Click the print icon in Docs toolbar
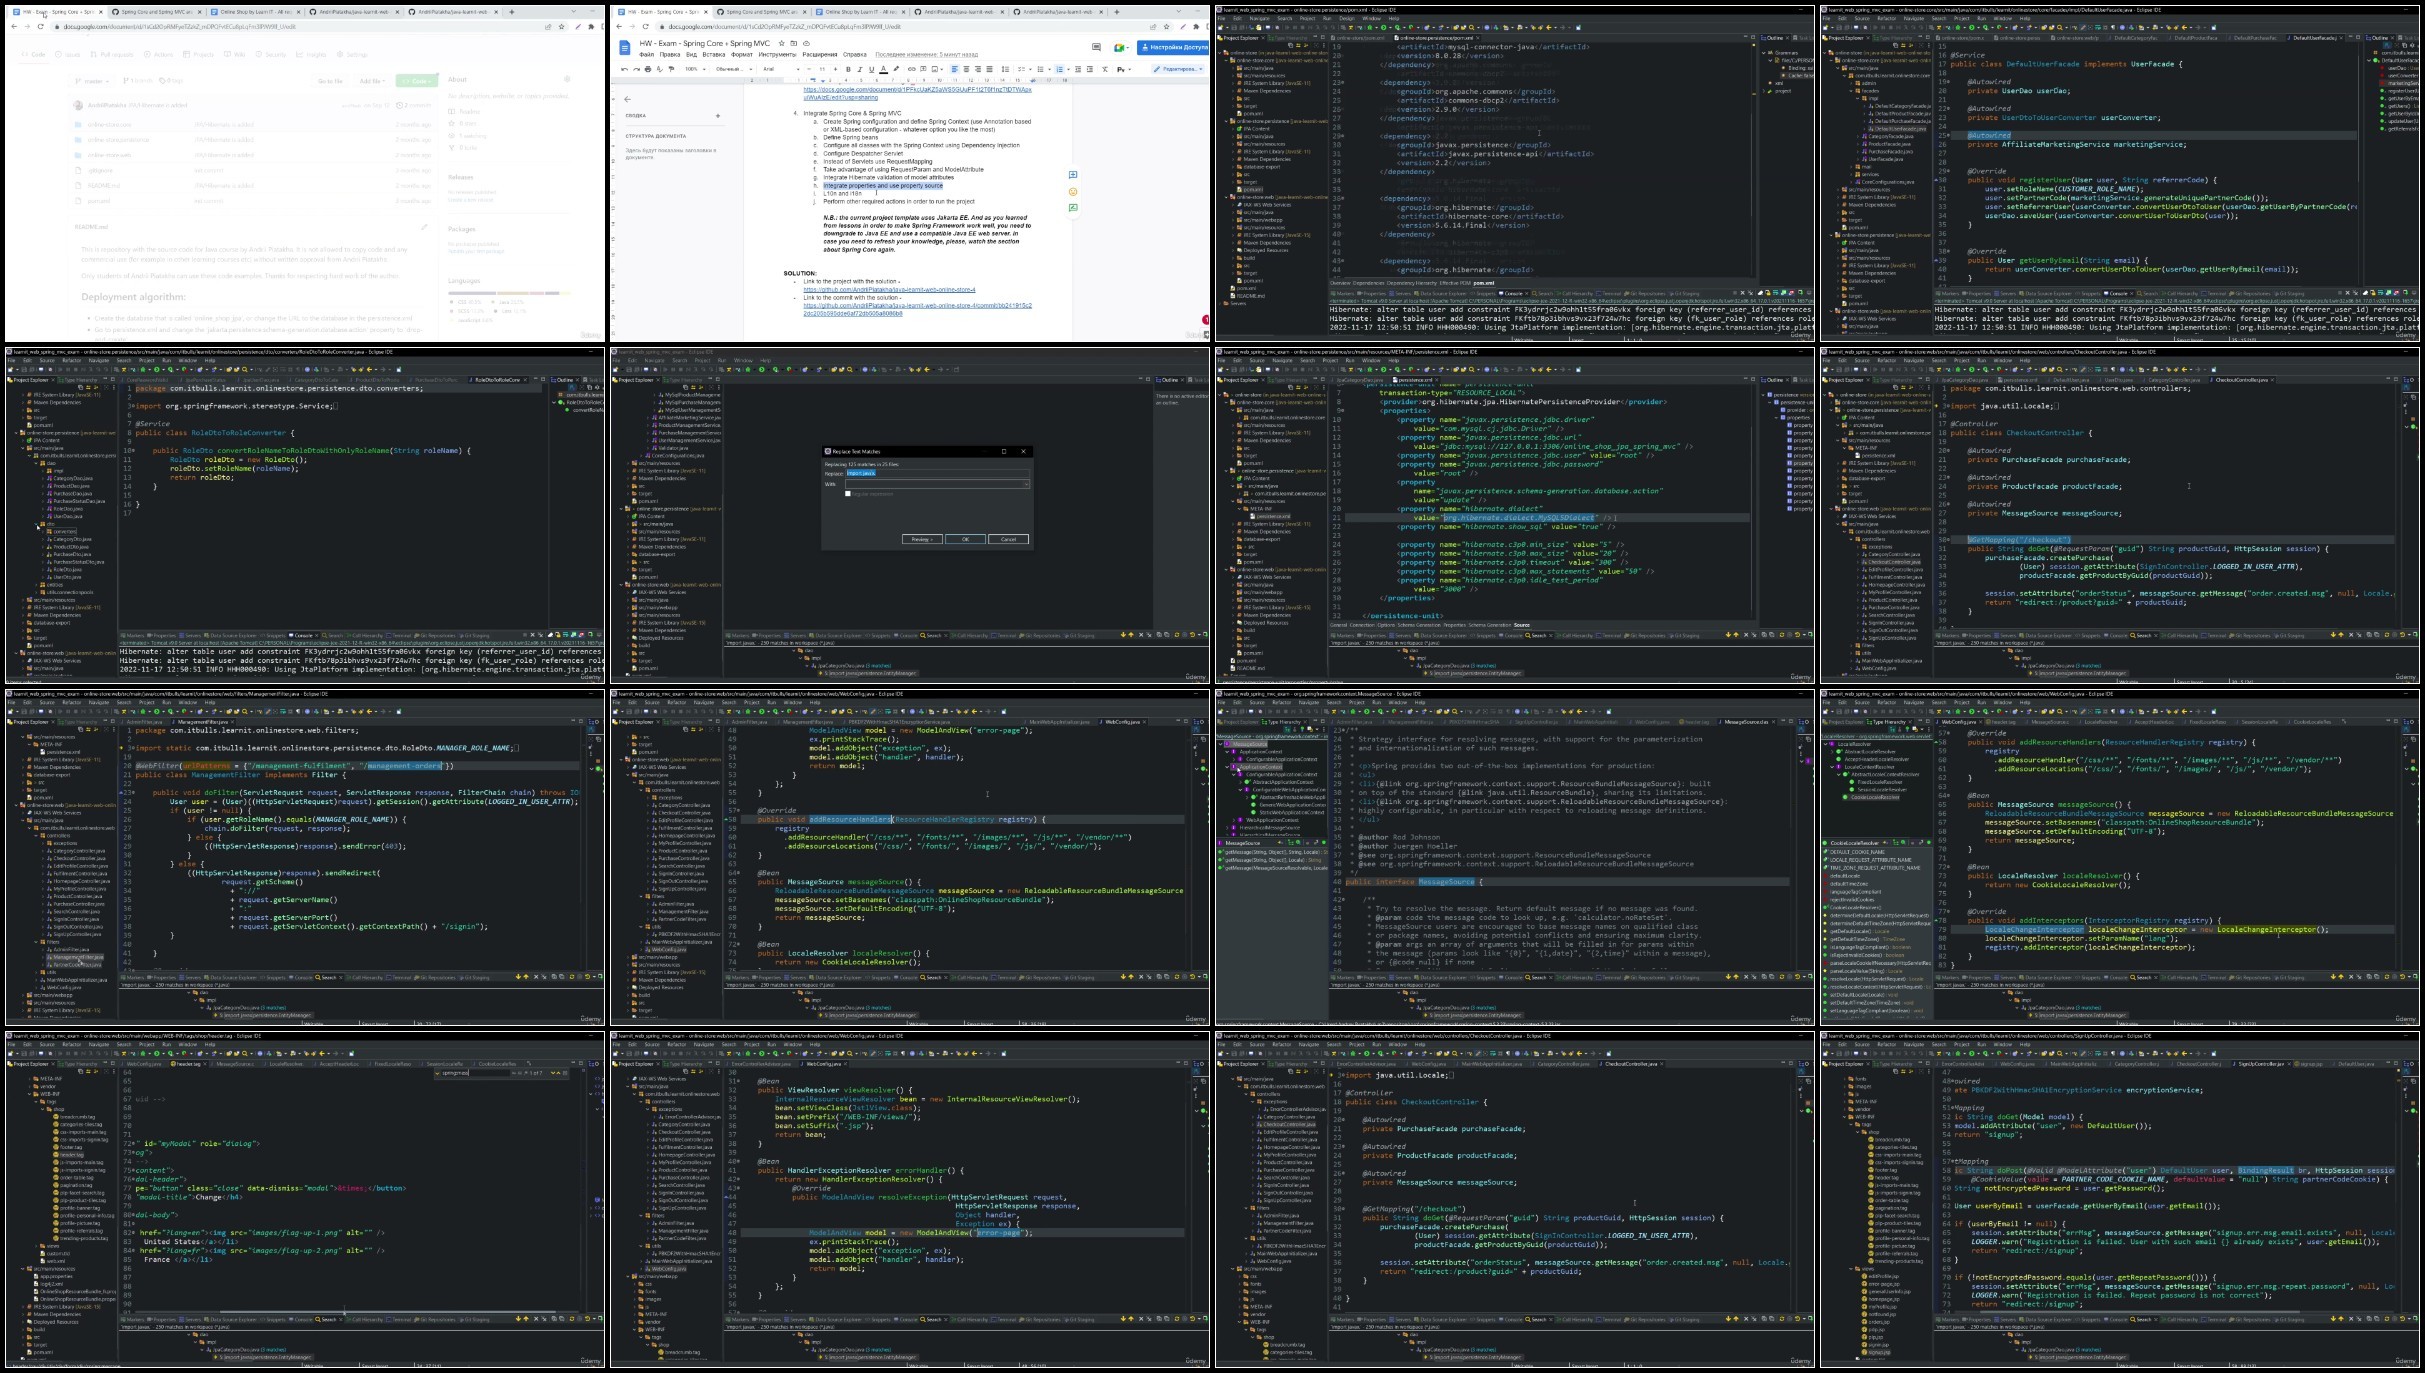The height and width of the screenshot is (1373, 2425). click(648, 69)
